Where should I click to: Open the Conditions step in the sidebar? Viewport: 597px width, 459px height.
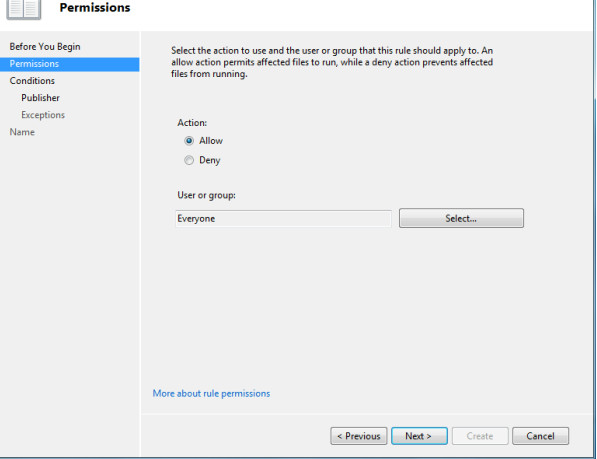click(x=32, y=81)
